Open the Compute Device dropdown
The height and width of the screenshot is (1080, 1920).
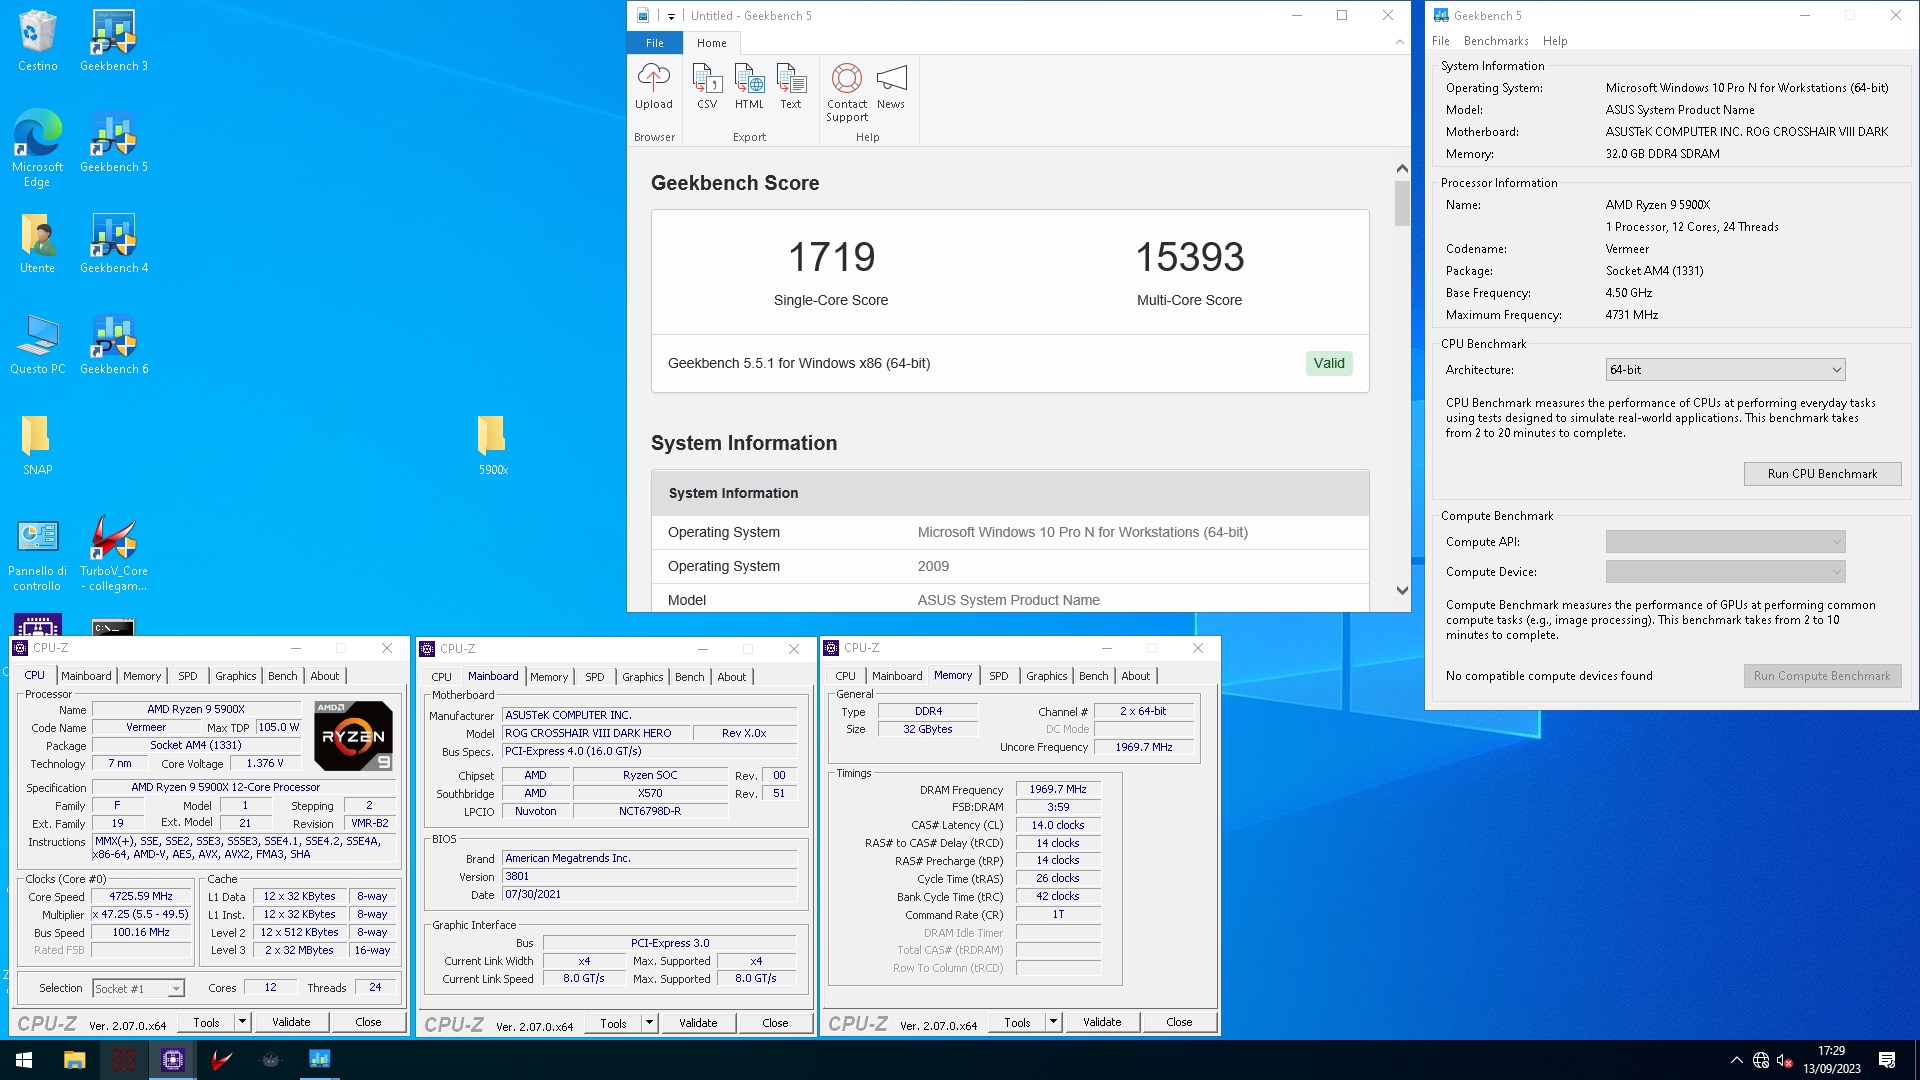pos(1725,572)
